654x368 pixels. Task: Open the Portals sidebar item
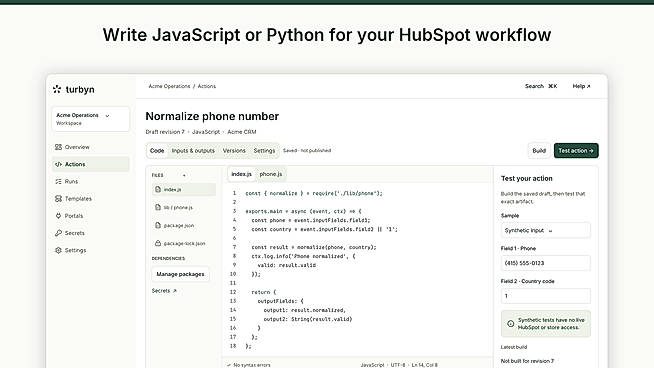pyautogui.click(x=91, y=216)
